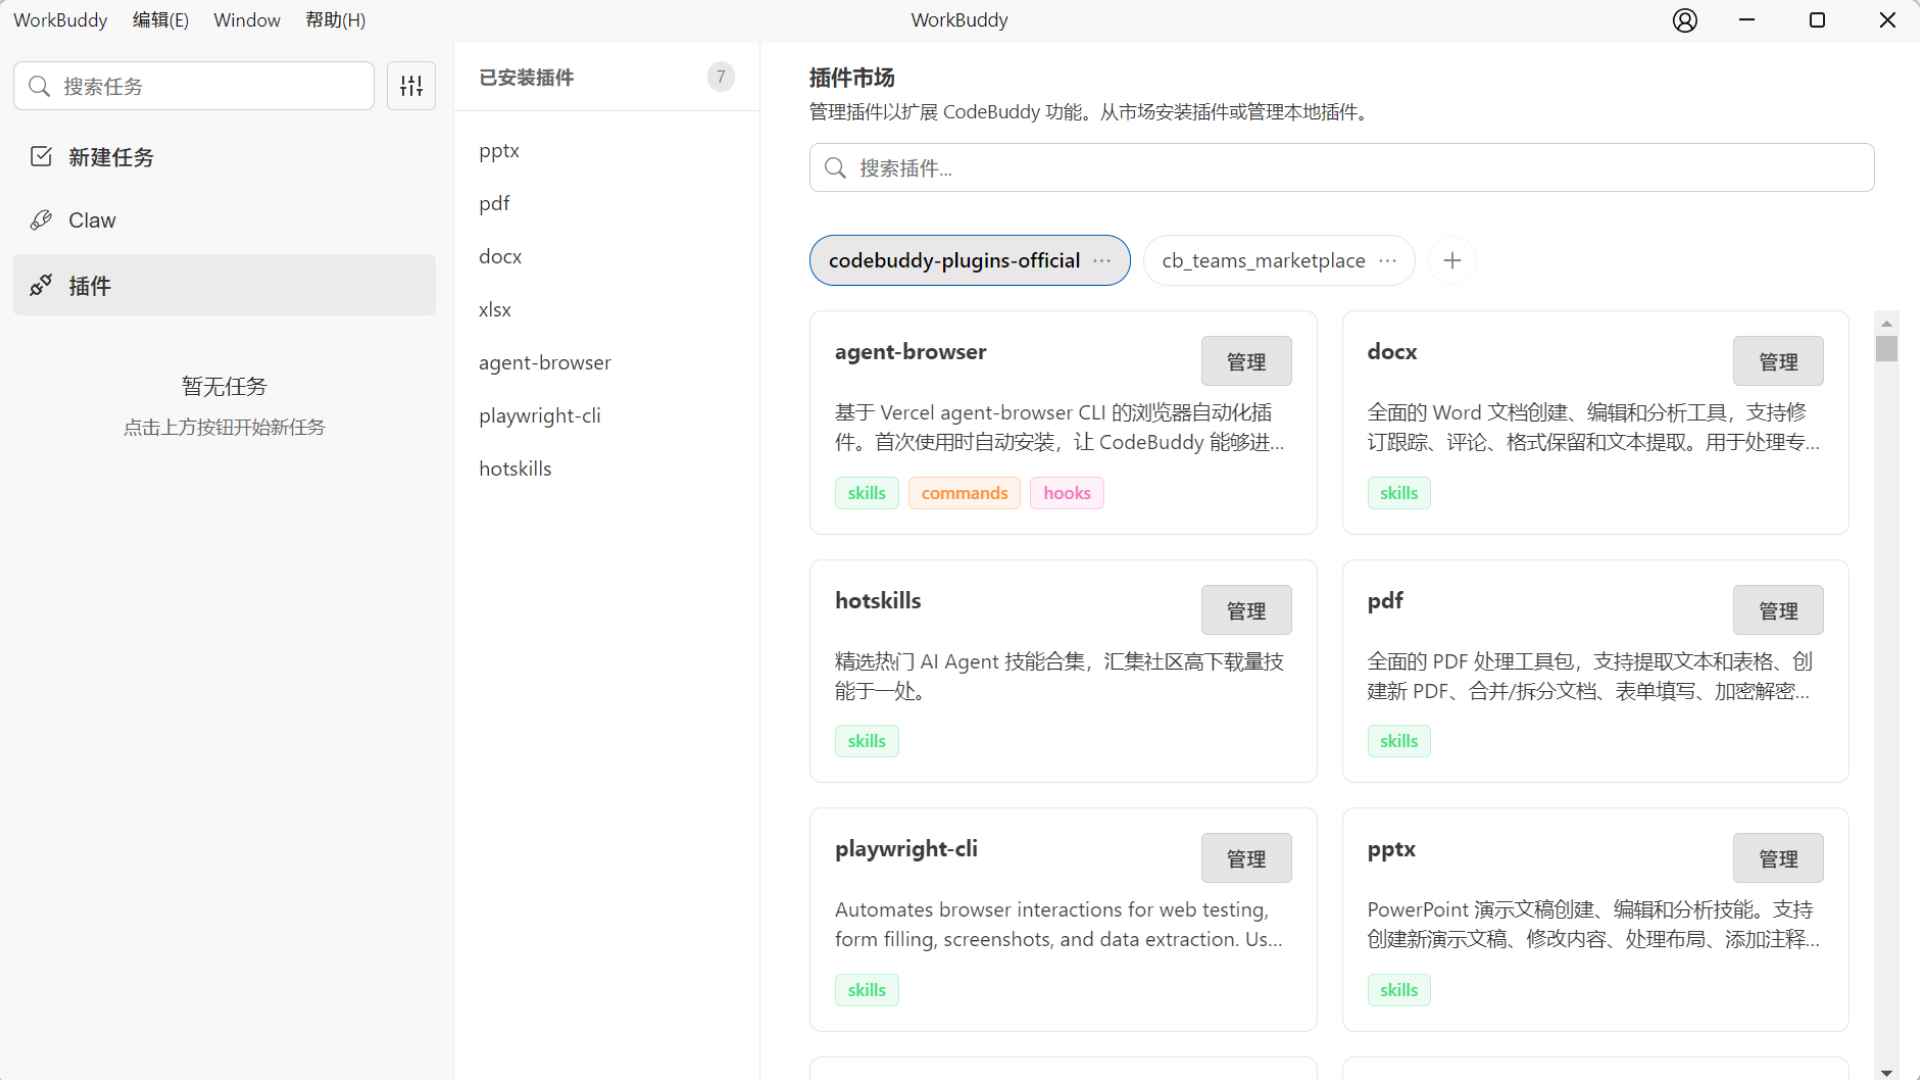Open cb_teams_marketplace more options ellipsis
Screen dimensions: 1920x1080
coord(1387,261)
